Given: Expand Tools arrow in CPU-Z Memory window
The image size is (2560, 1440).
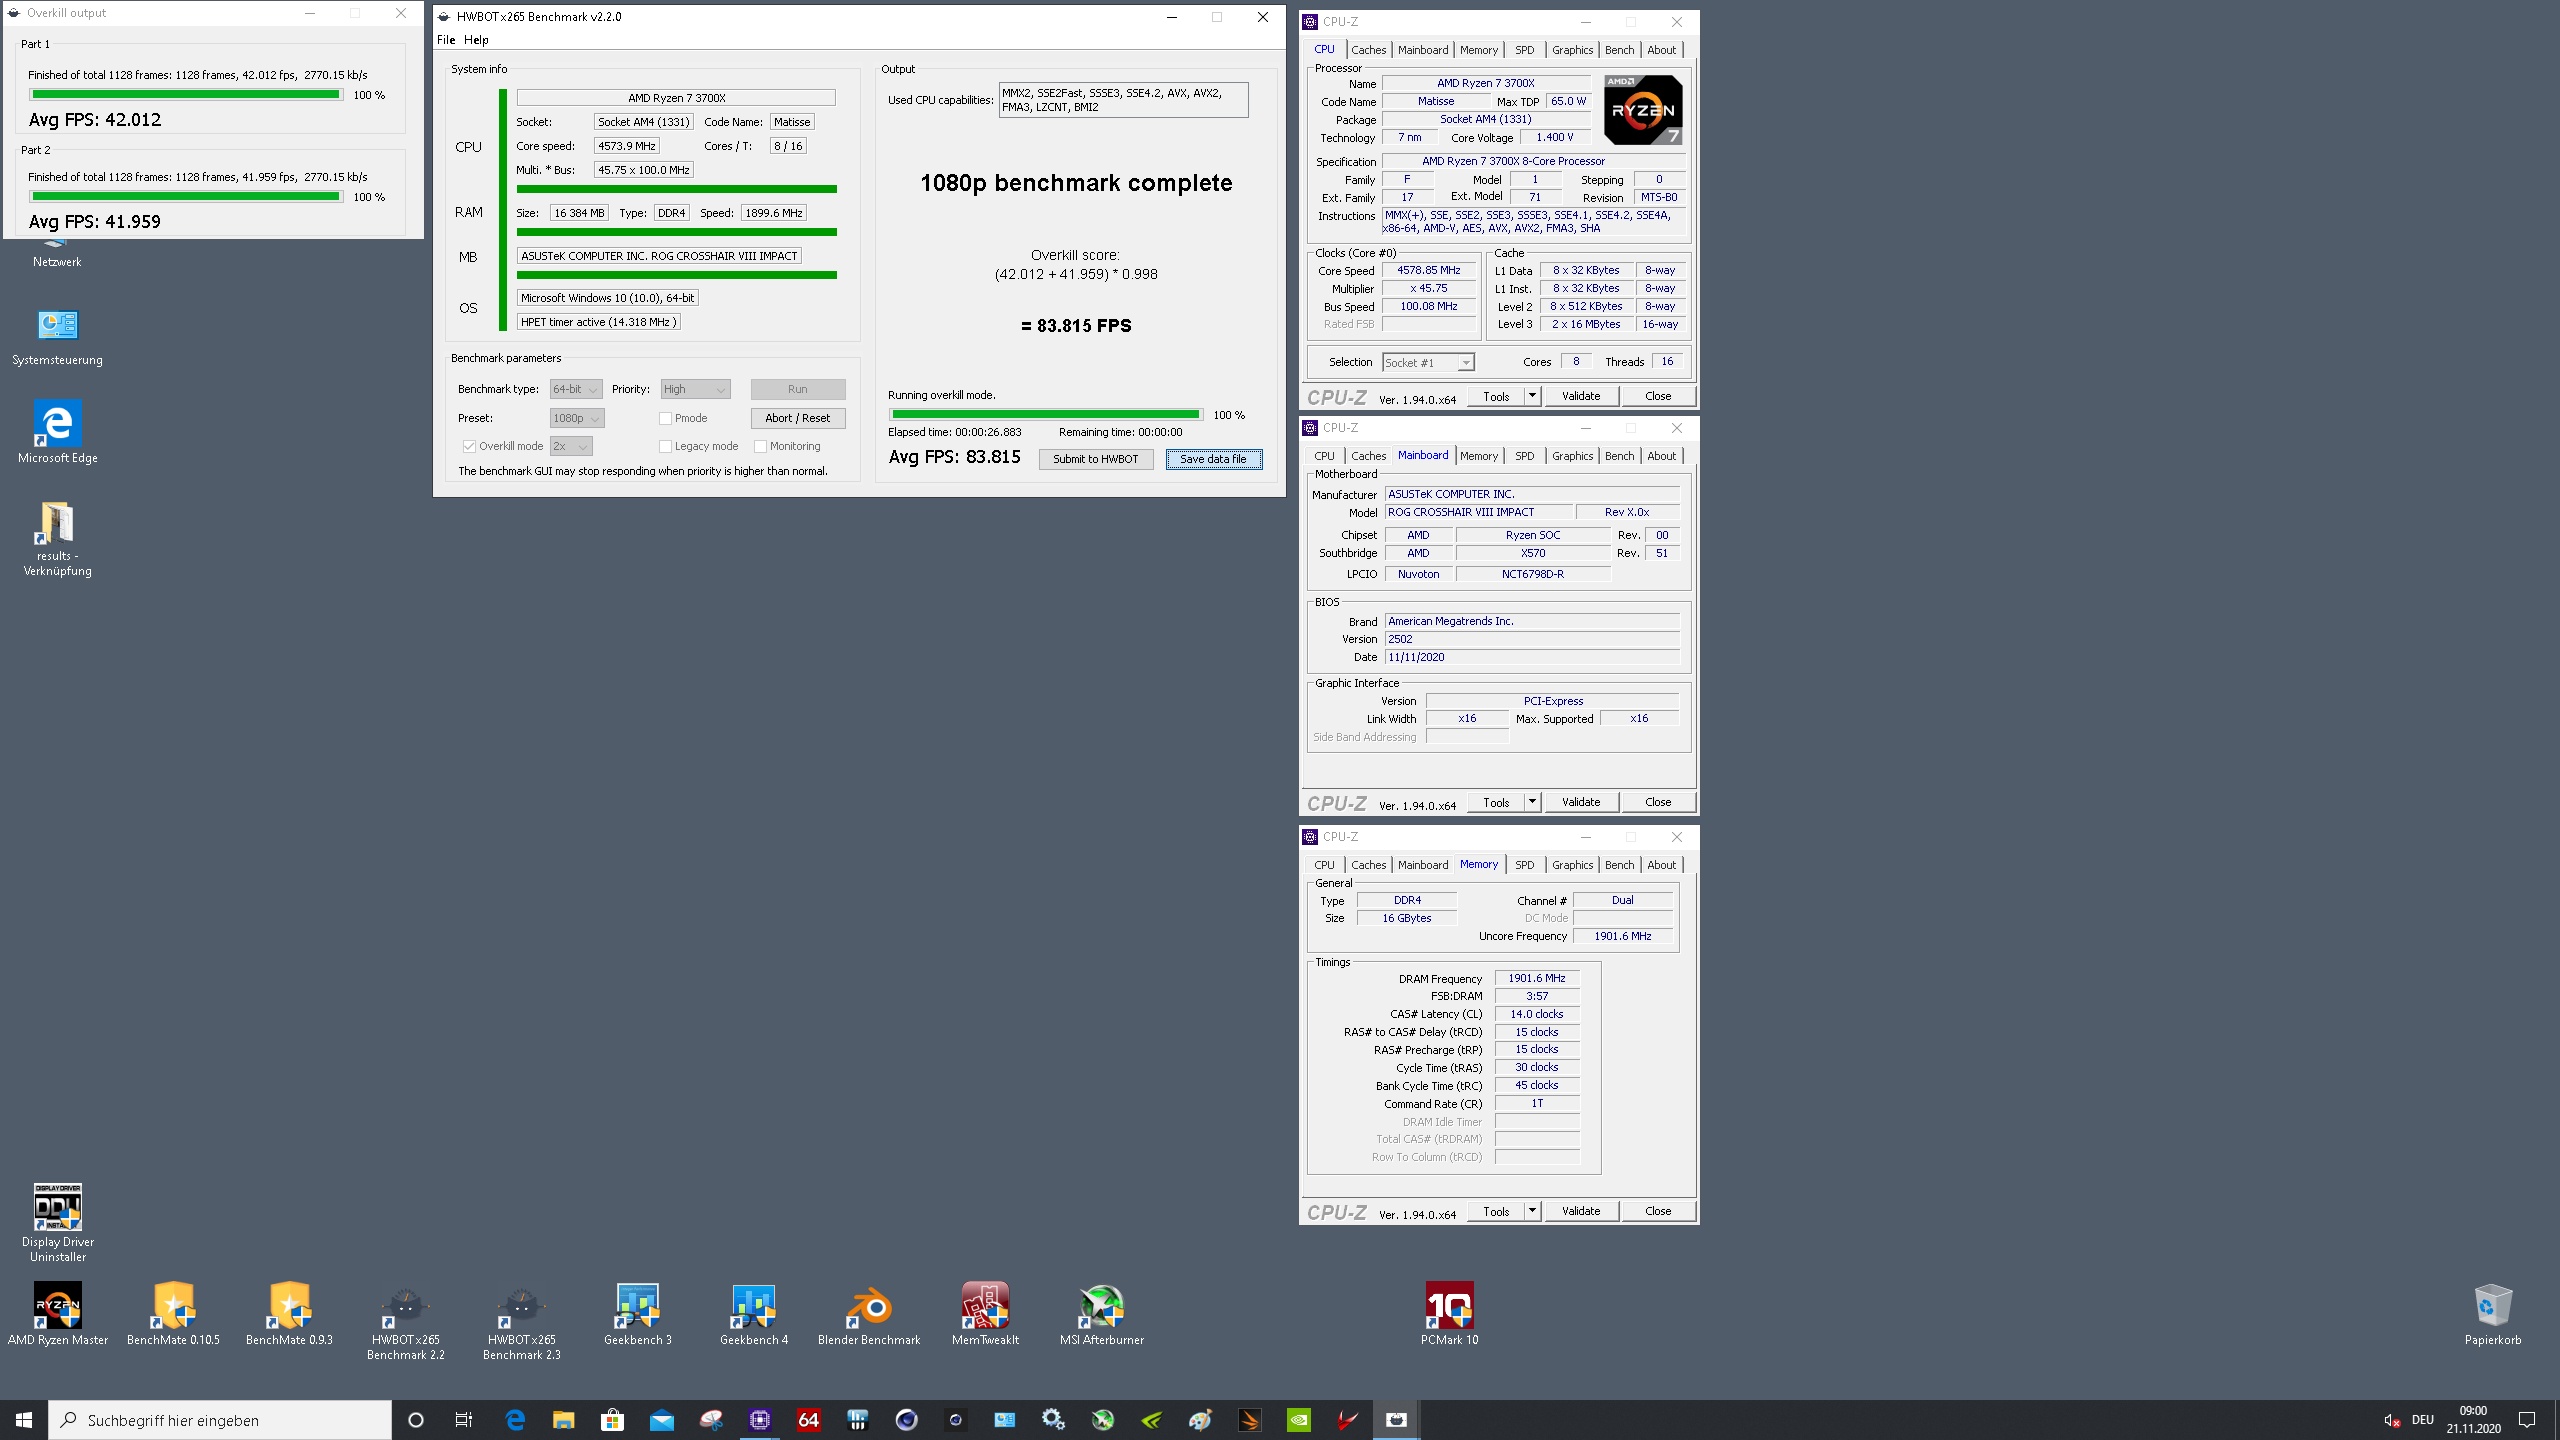Looking at the screenshot, I should click(x=1531, y=1211).
